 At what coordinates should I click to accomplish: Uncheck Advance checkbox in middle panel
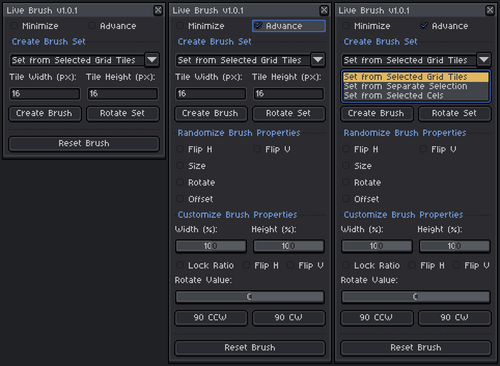pyautogui.click(x=258, y=26)
